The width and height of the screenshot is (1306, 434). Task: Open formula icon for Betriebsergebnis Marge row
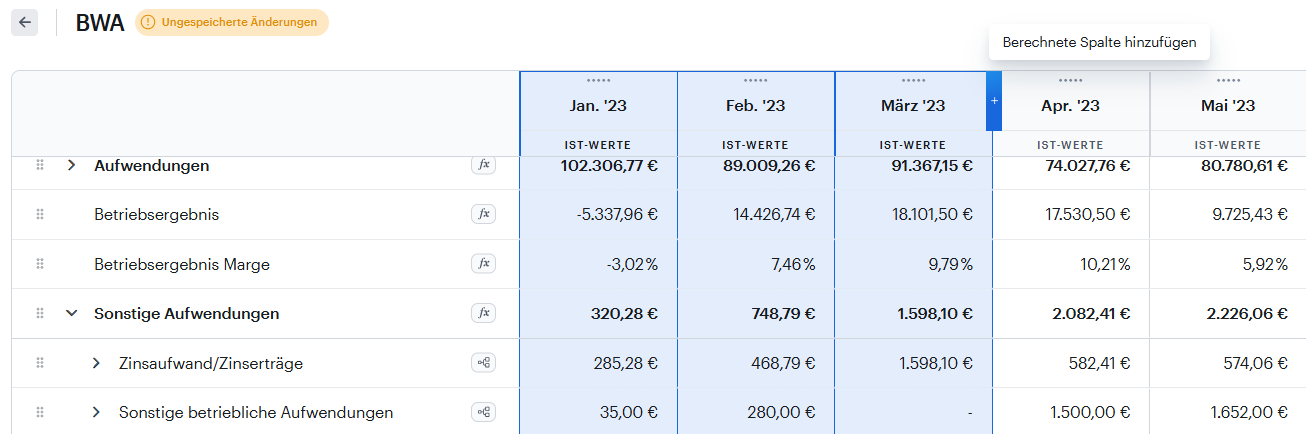pos(484,264)
